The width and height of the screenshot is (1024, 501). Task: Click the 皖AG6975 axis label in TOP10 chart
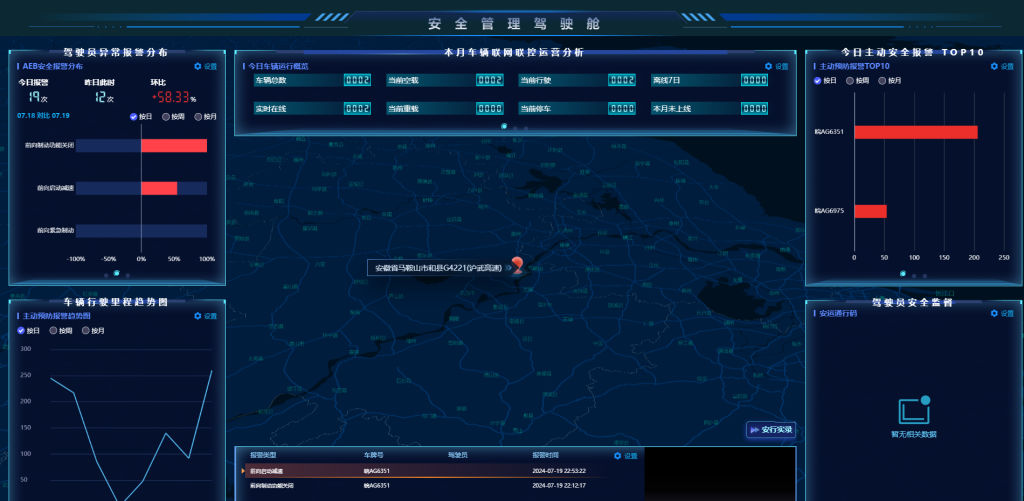[x=829, y=211]
